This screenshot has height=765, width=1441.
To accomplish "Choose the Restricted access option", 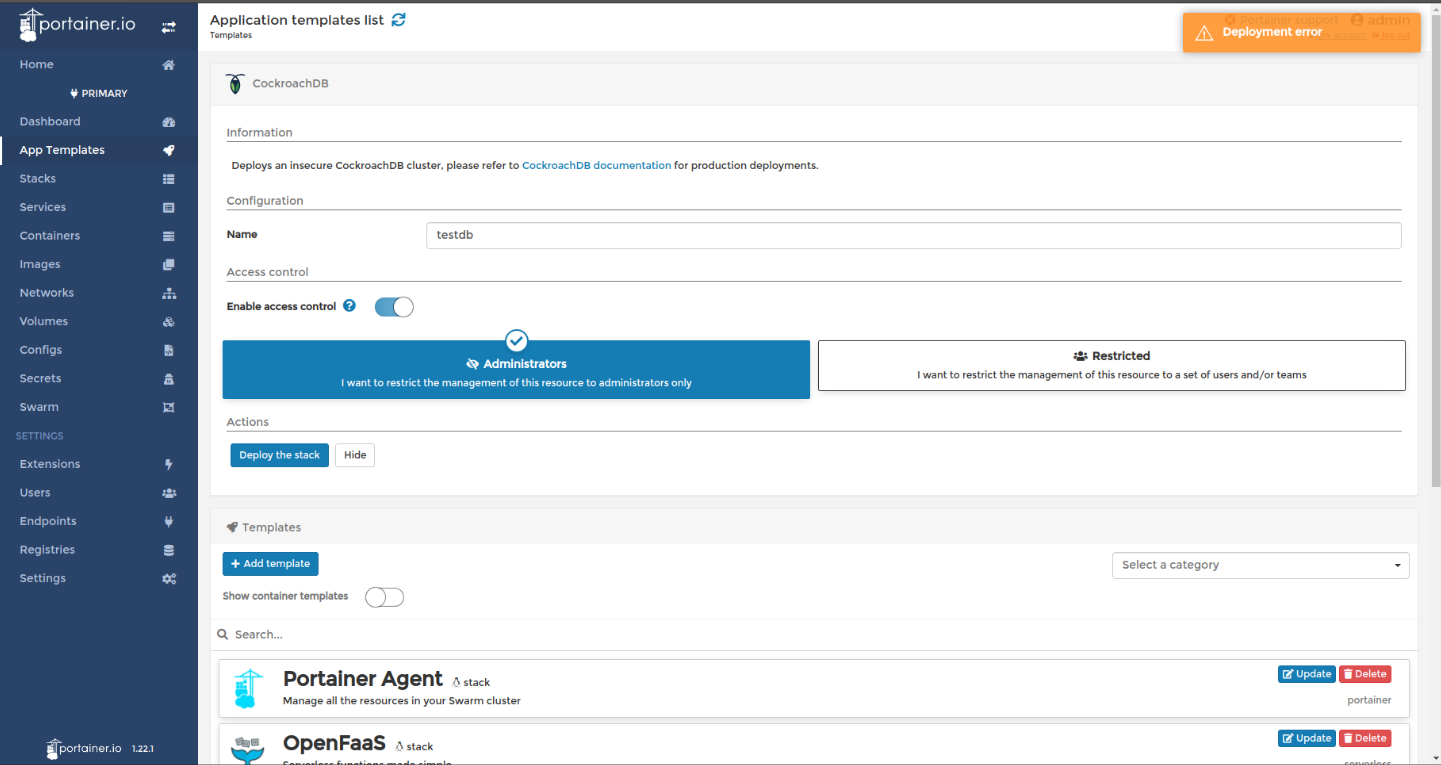I will [1112, 365].
